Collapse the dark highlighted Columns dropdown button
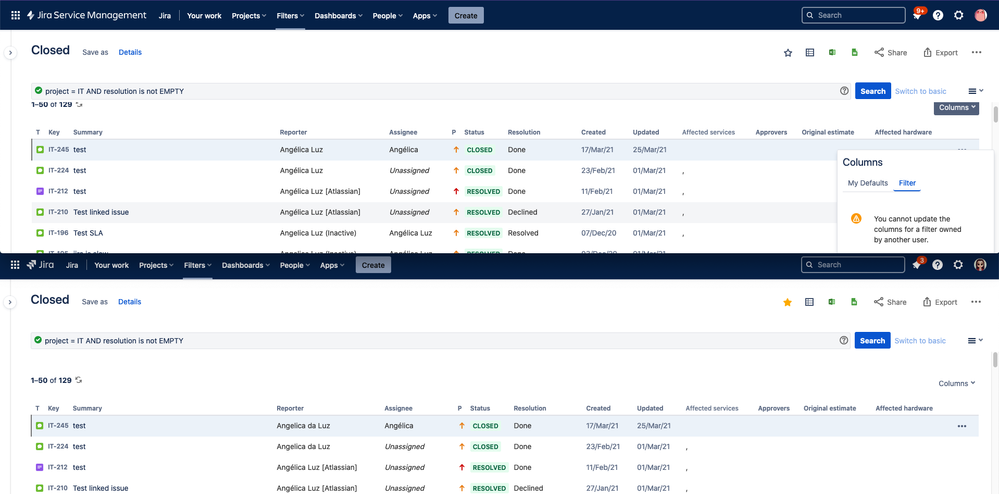Image resolution: width=999 pixels, height=494 pixels. click(x=956, y=108)
